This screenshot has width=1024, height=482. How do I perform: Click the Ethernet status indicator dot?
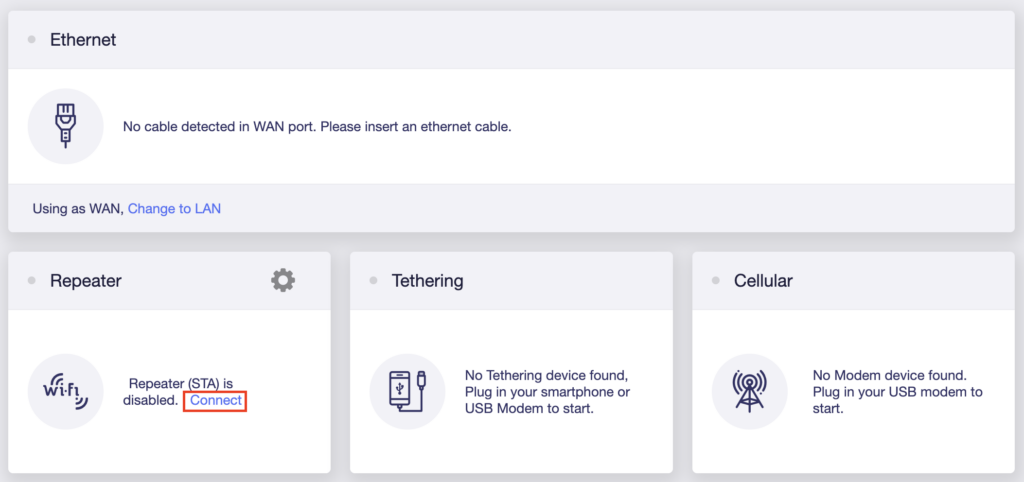pos(31,40)
